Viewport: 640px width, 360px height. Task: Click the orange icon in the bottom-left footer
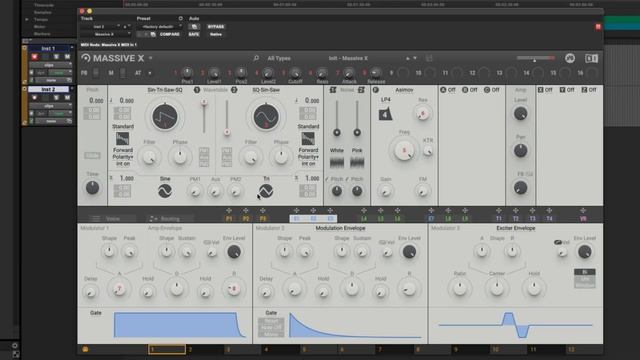[x=85, y=349]
